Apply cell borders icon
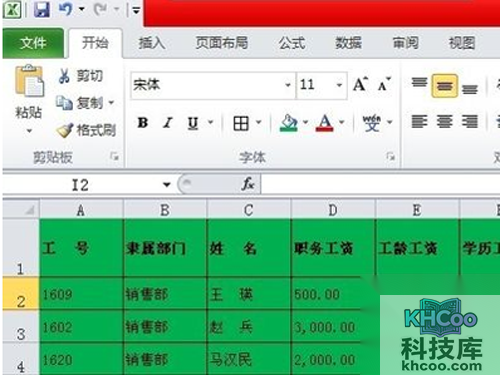 pyautogui.click(x=241, y=123)
